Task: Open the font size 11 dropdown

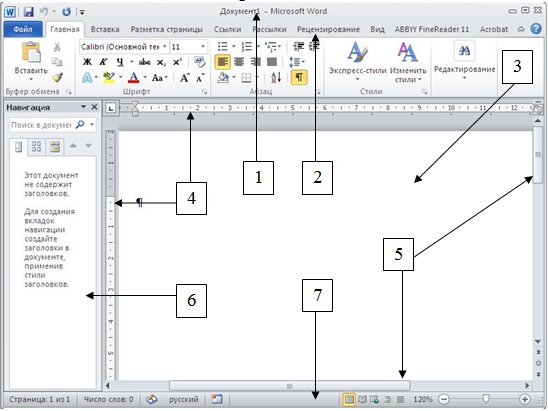Action: (189, 46)
